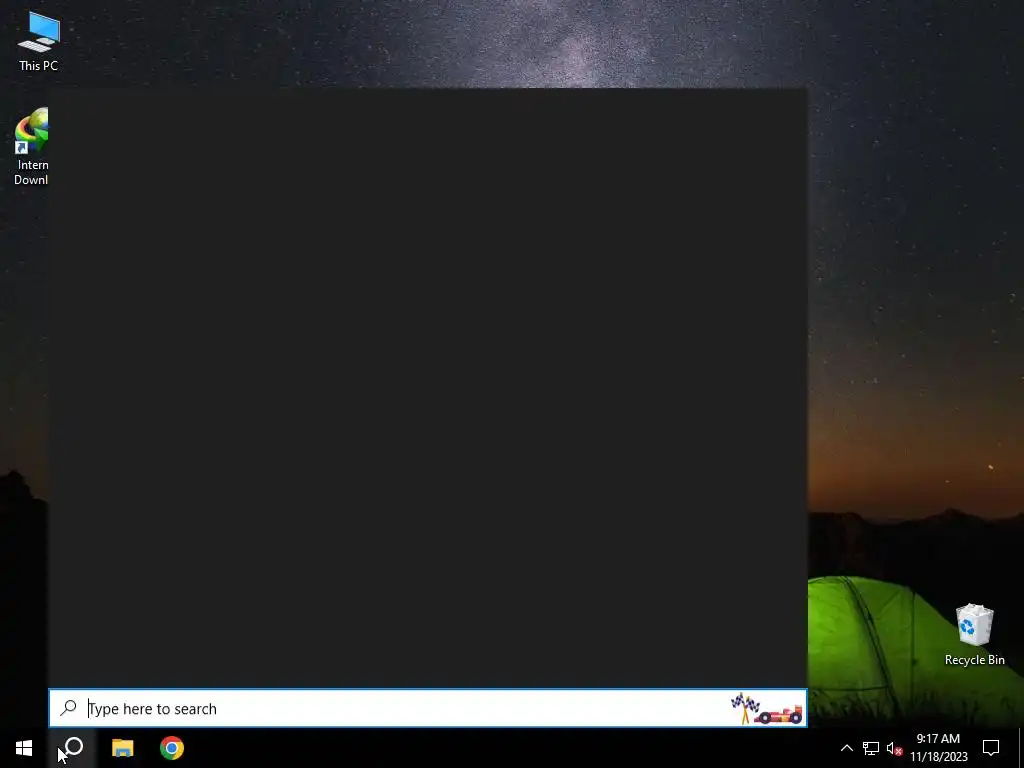Open the Windows Start menu
1024x768 pixels.
[x=24, y=748]
